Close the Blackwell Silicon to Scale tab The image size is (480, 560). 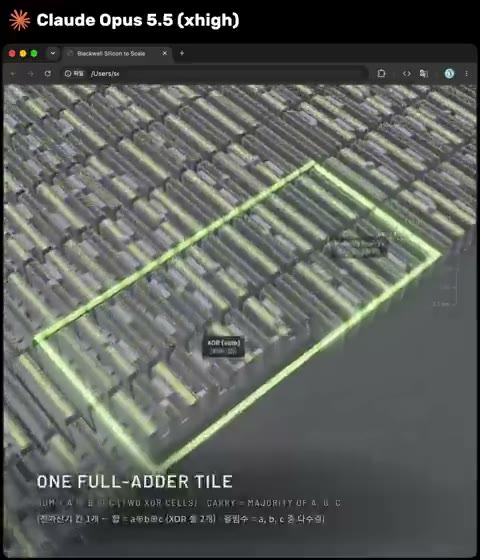tap(165, 53)
